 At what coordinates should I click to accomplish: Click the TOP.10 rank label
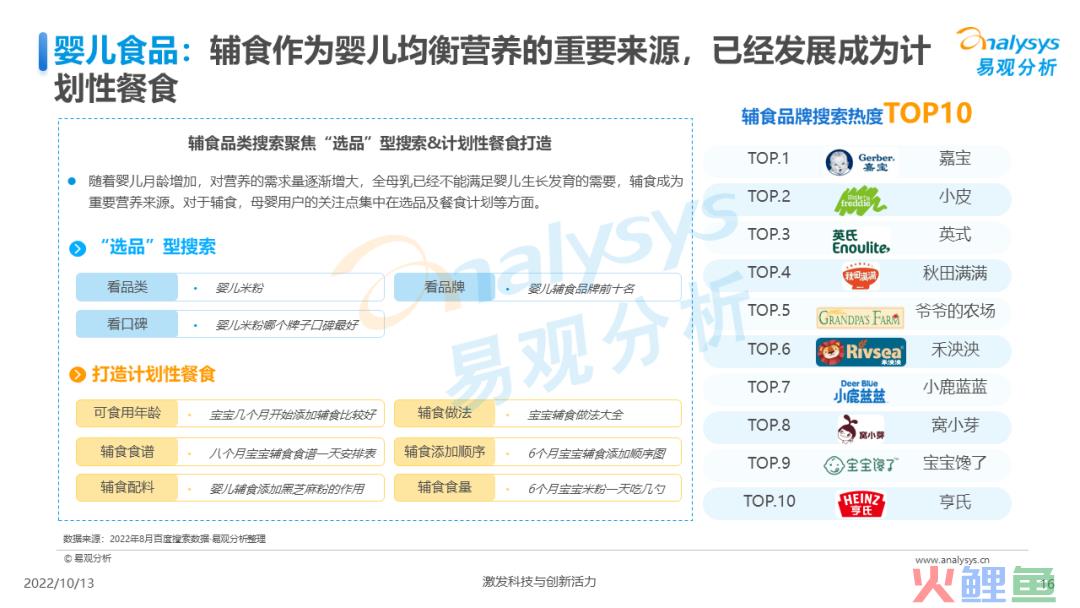pyautogui.click(x=769, y=501)
